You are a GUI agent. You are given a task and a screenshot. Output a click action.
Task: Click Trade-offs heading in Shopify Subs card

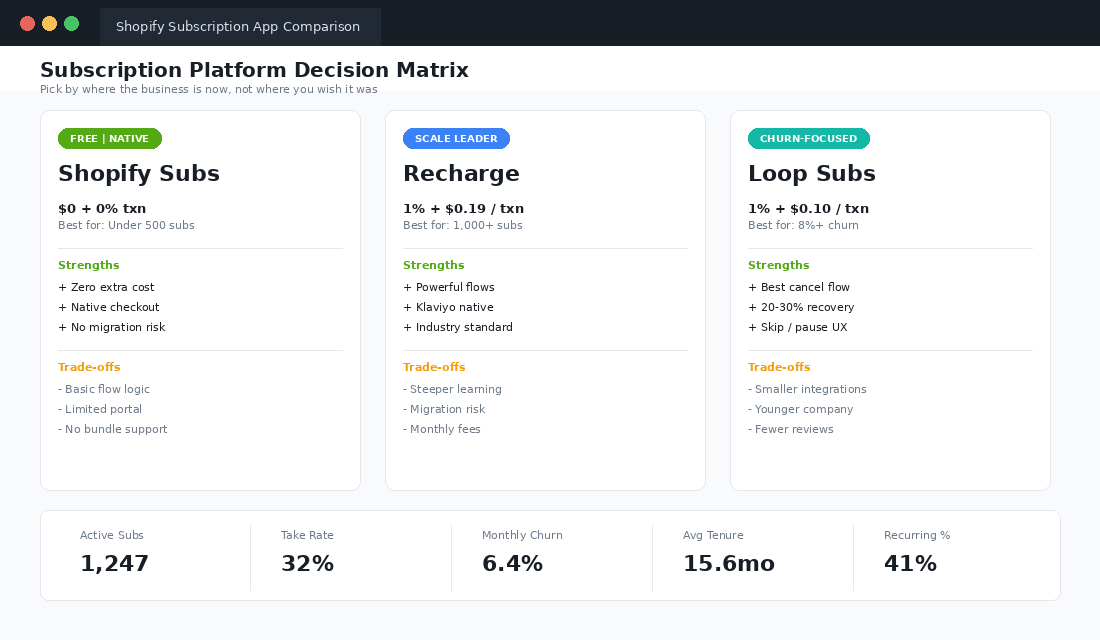[89, 367]
